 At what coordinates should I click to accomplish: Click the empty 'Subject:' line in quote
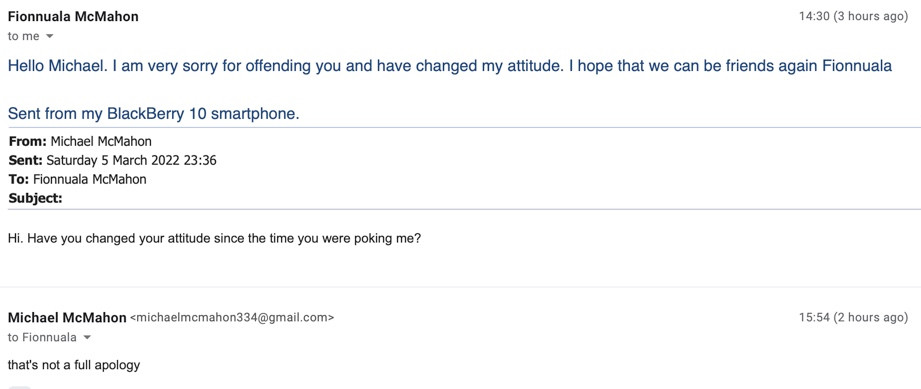pyautogui.click(x=35, y=199)
